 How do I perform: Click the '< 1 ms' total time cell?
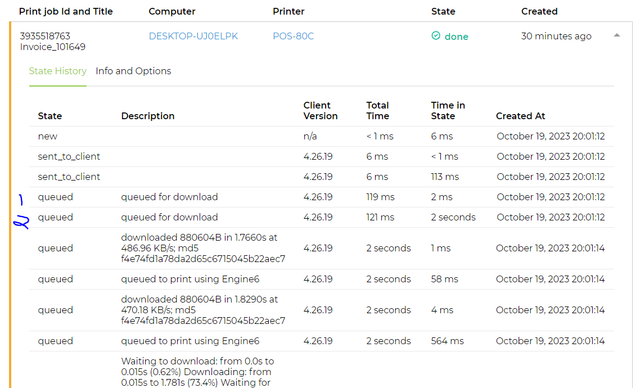coord(380,136)
